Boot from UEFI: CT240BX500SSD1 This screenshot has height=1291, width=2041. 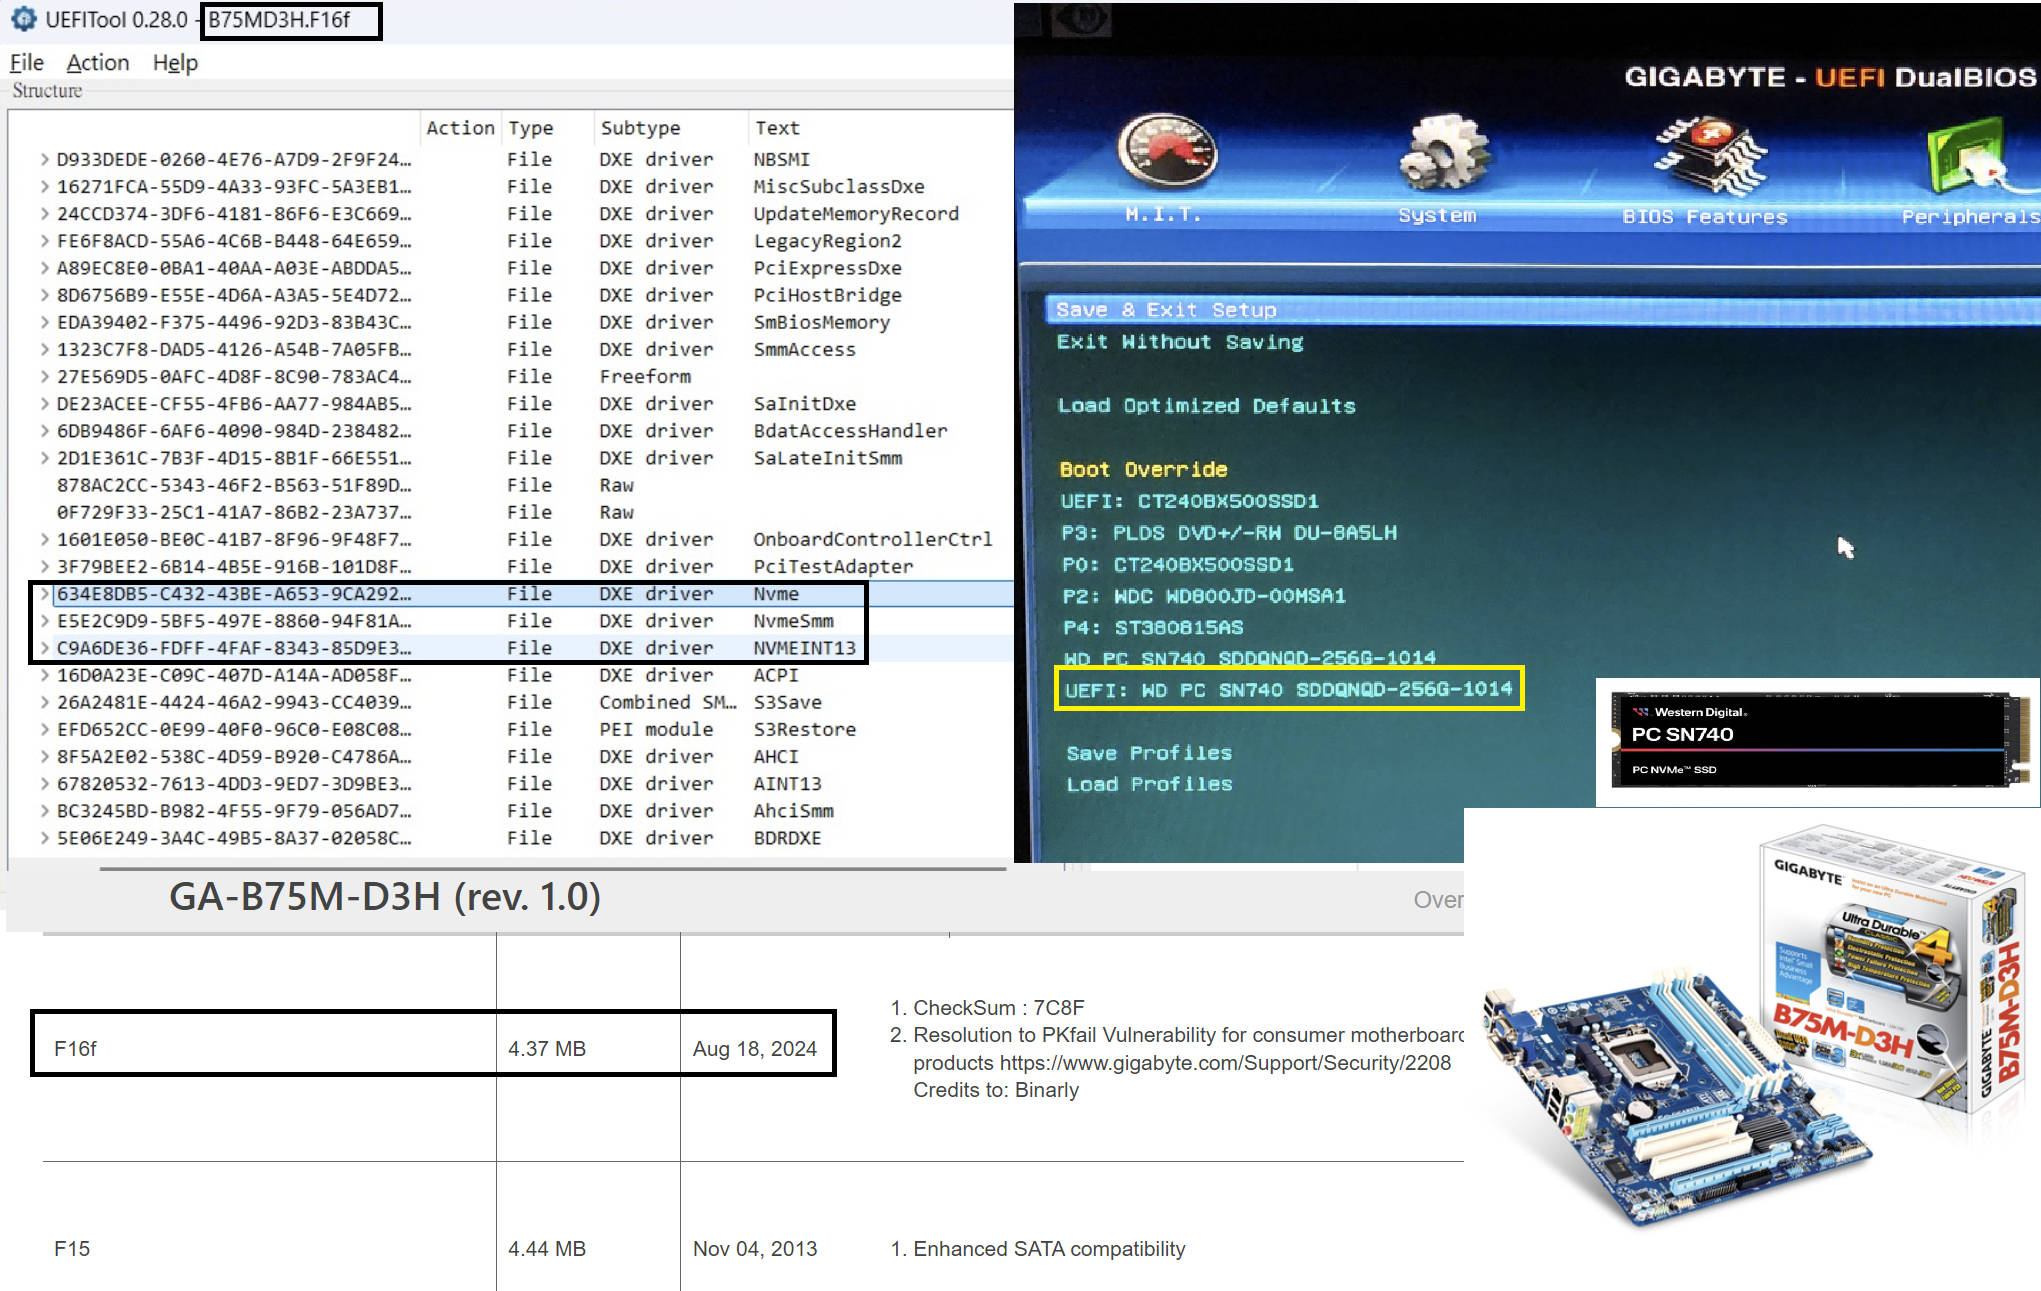pyautogui.click(x=1189, y=501)
